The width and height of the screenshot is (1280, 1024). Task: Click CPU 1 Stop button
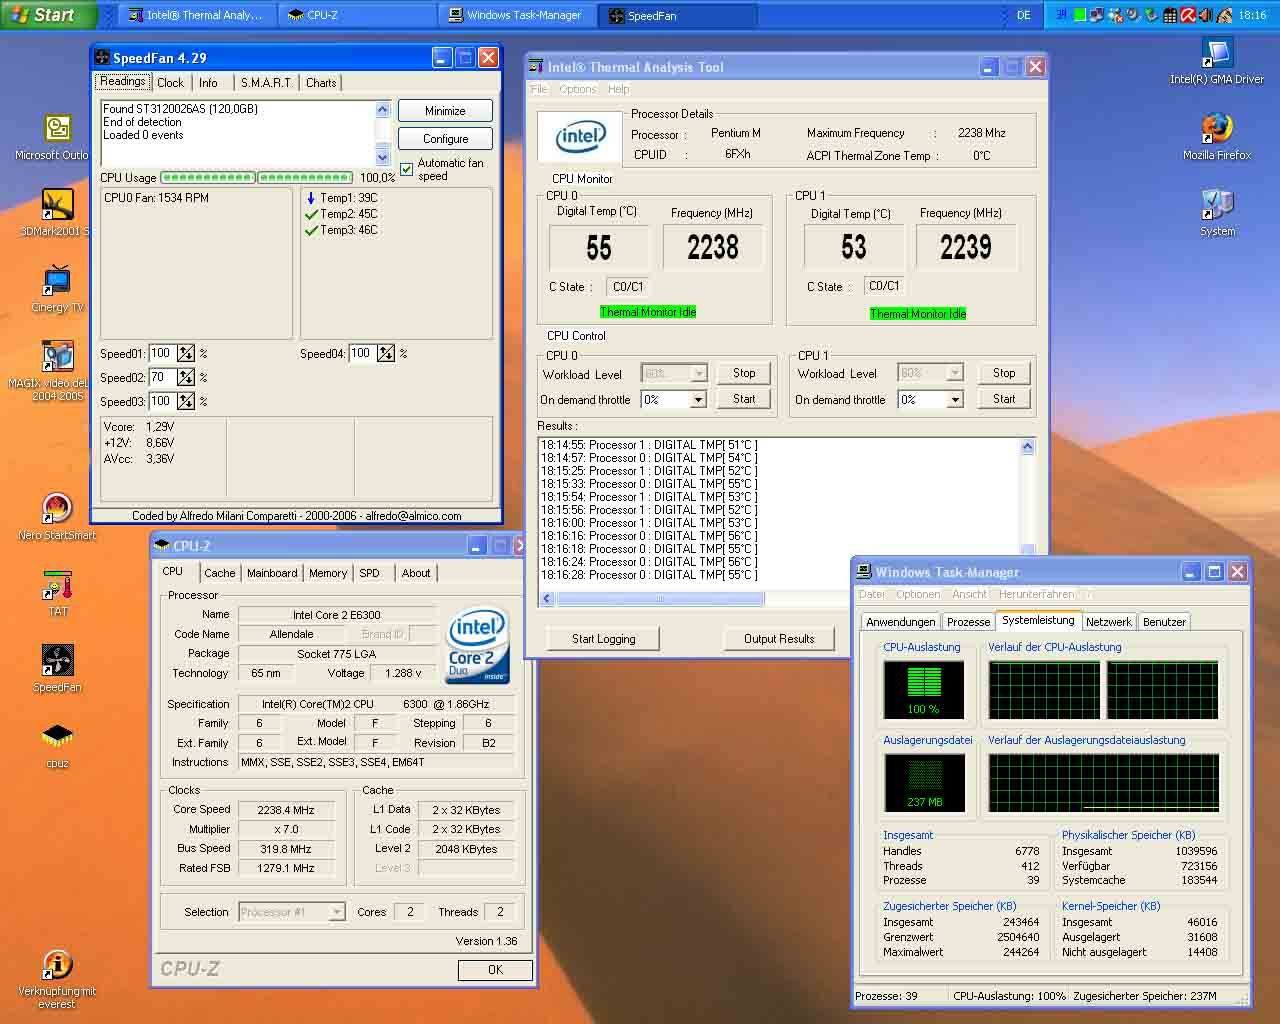(1004, 373)
